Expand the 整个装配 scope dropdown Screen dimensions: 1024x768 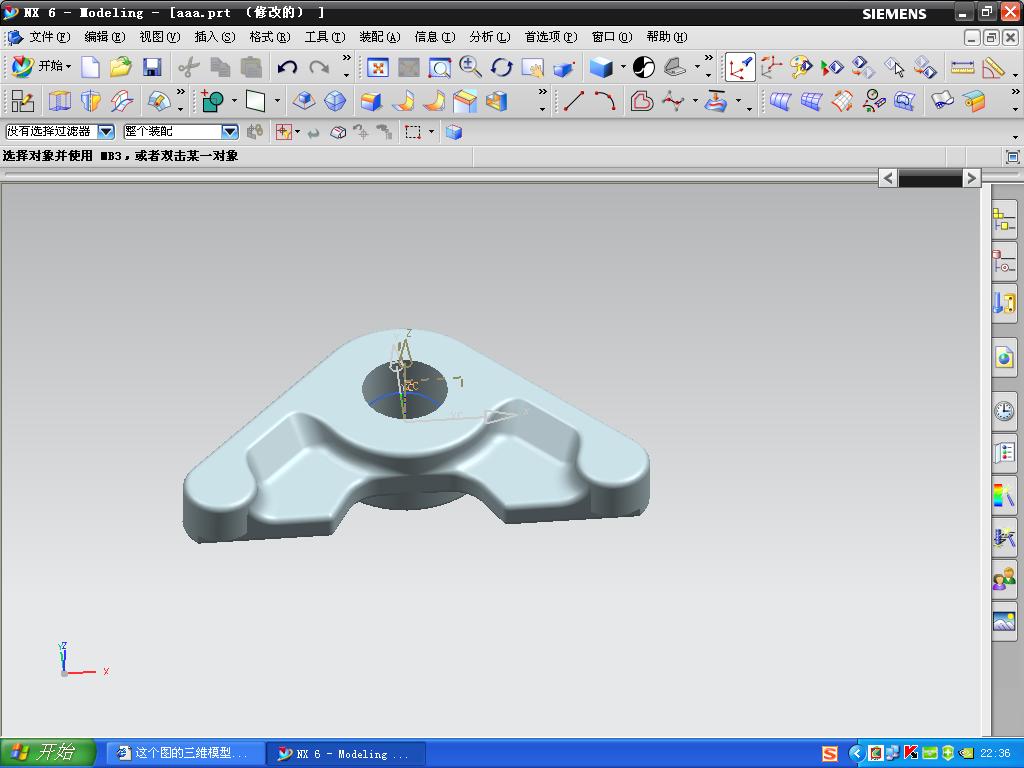[229, 132]
